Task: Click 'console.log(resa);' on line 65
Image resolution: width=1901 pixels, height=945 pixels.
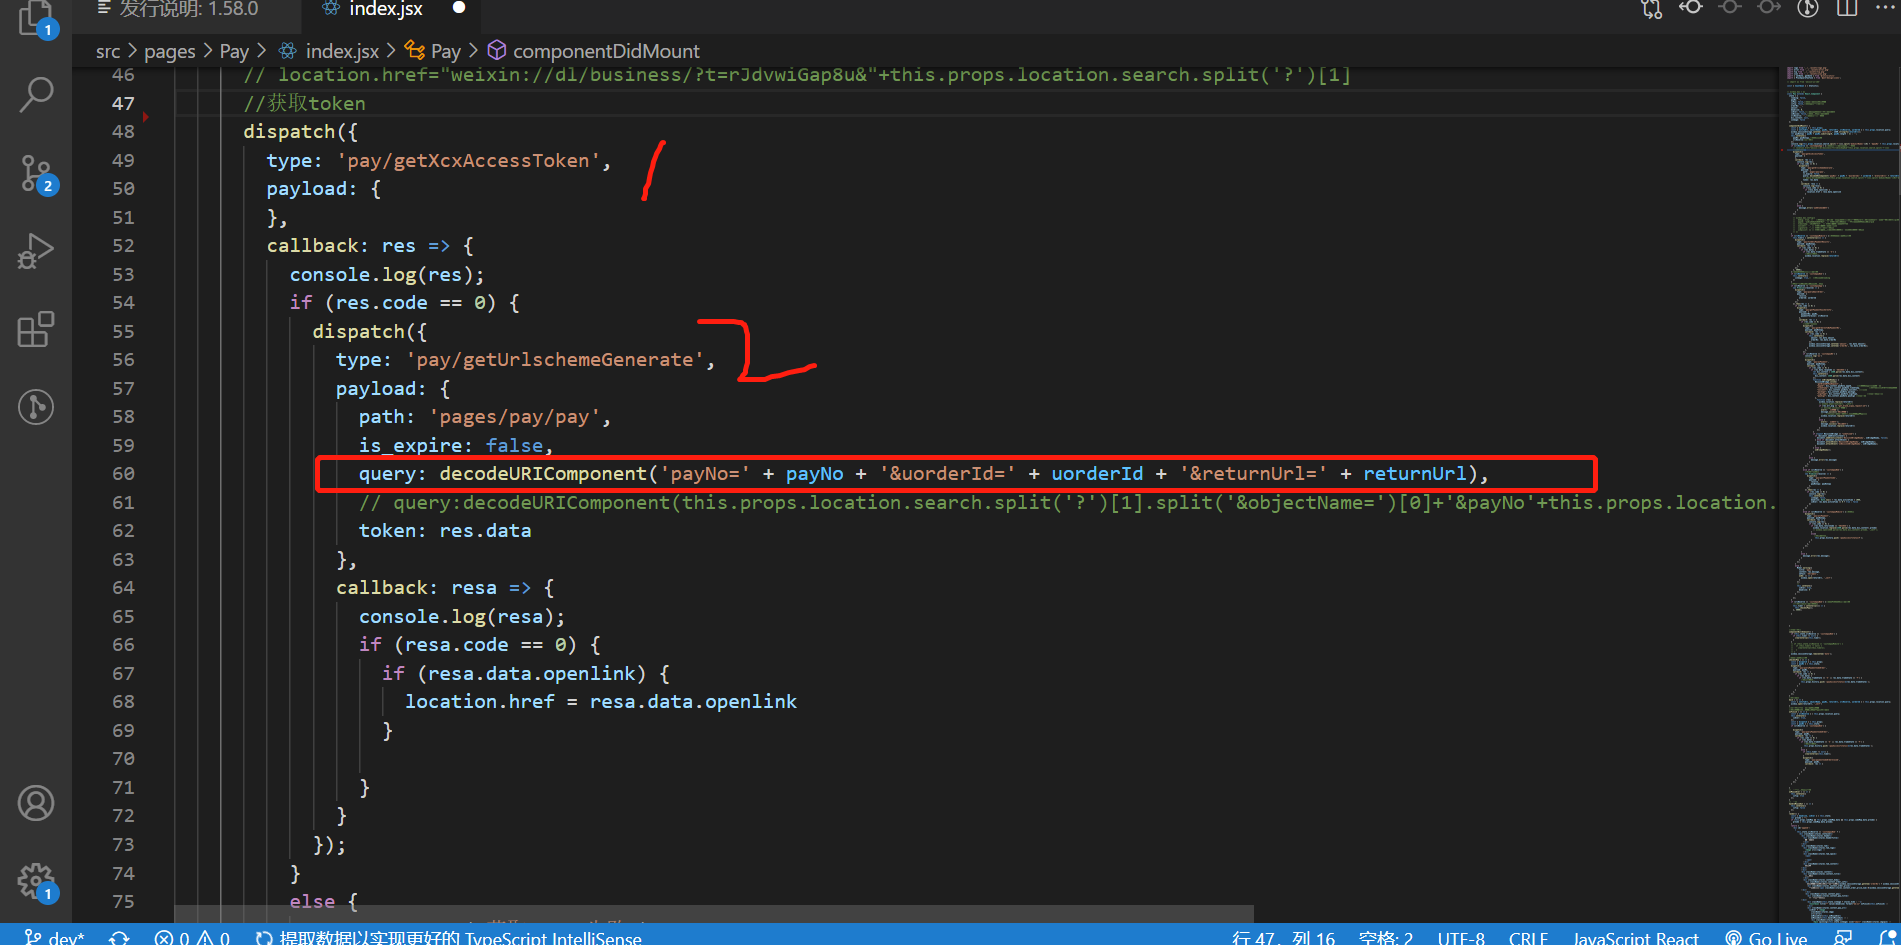Action: coord(462,616)
